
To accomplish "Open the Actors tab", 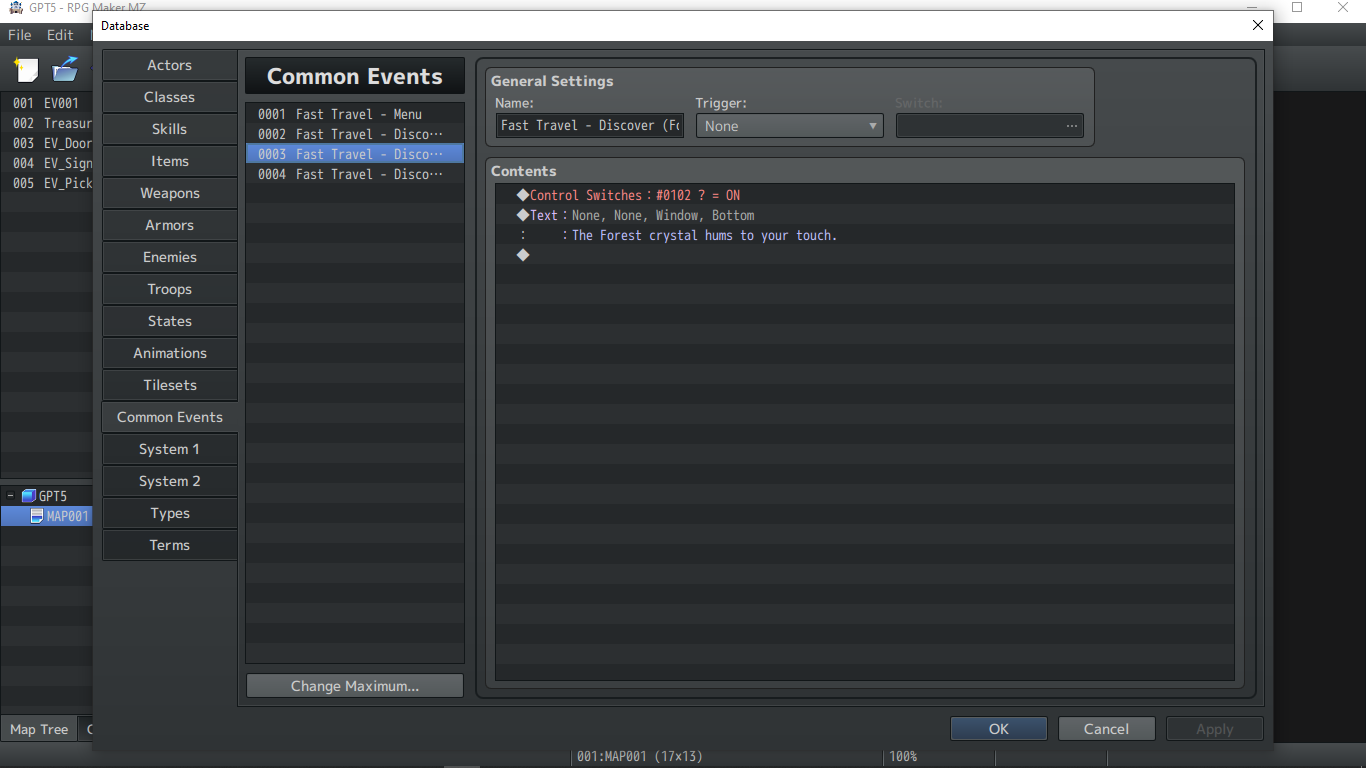I will [x=170, y=65].
